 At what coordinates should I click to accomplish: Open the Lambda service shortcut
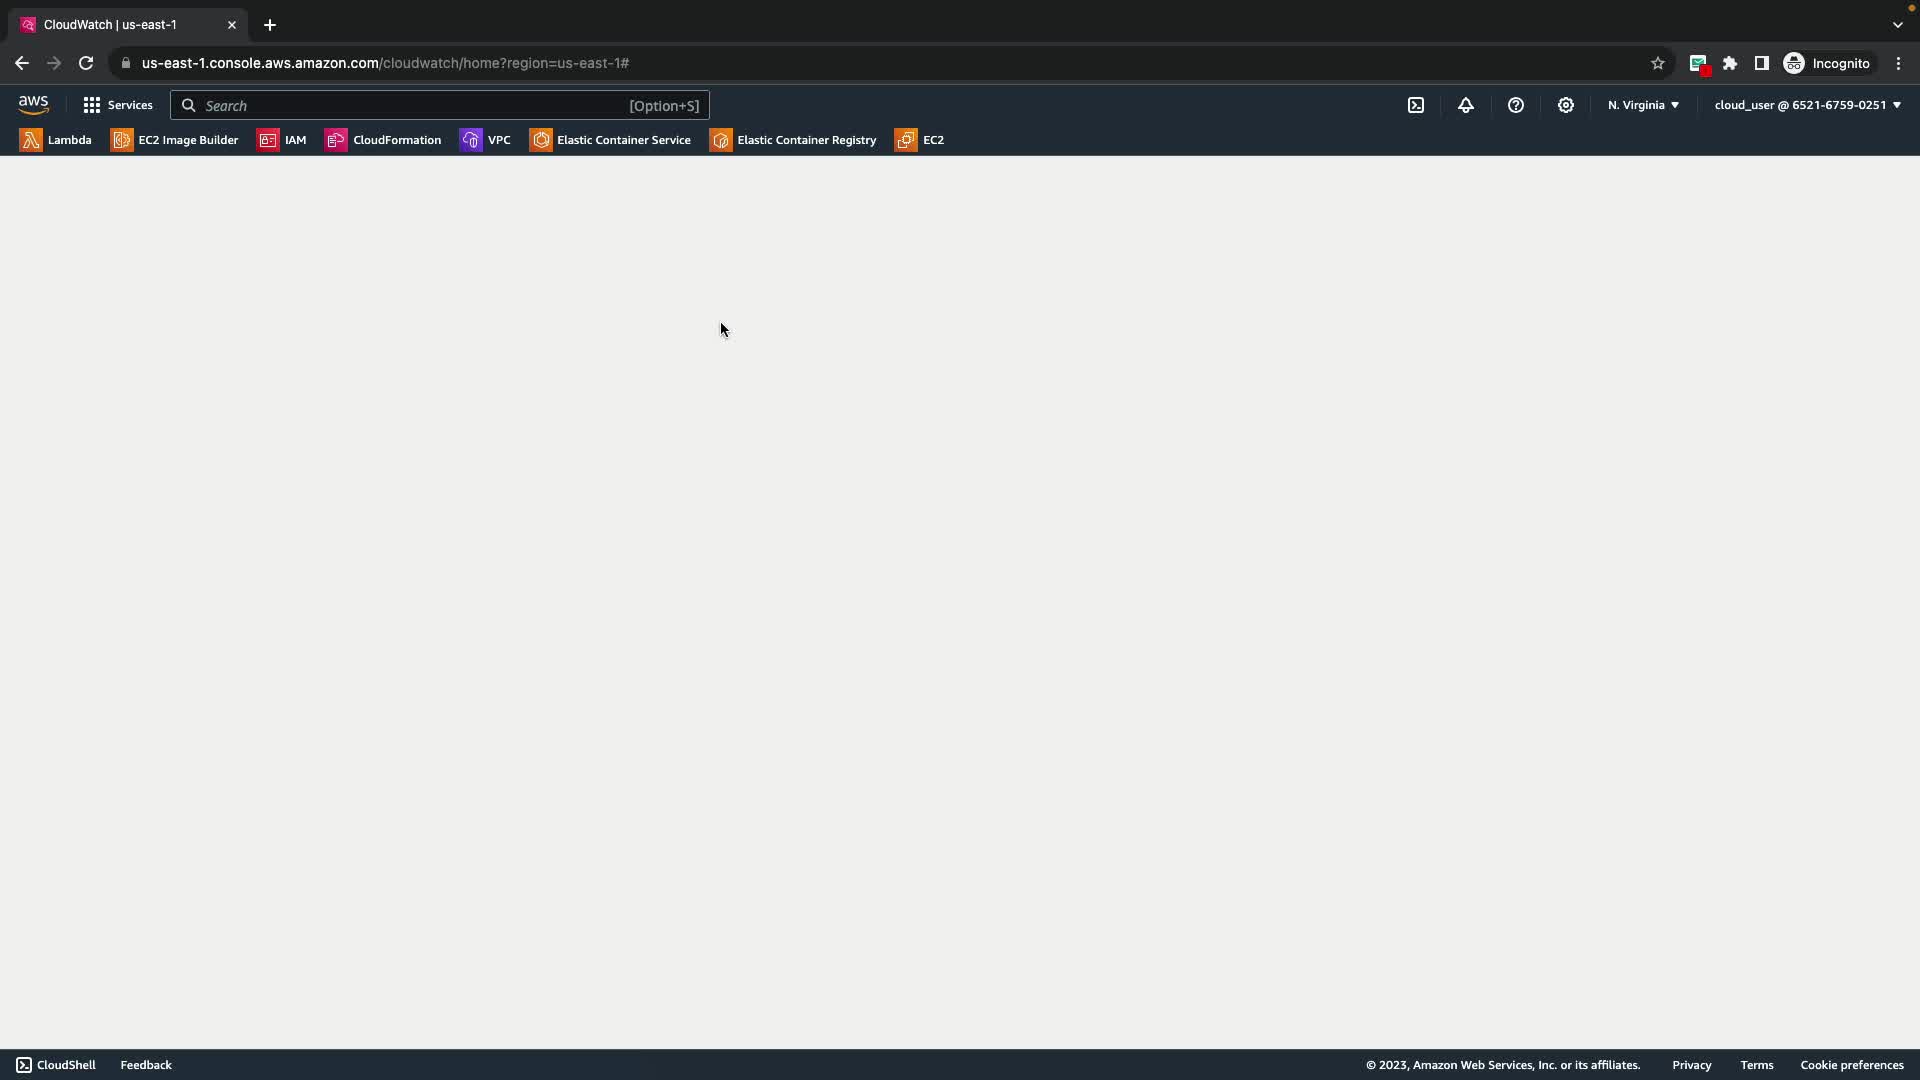(x=56, y=140)
